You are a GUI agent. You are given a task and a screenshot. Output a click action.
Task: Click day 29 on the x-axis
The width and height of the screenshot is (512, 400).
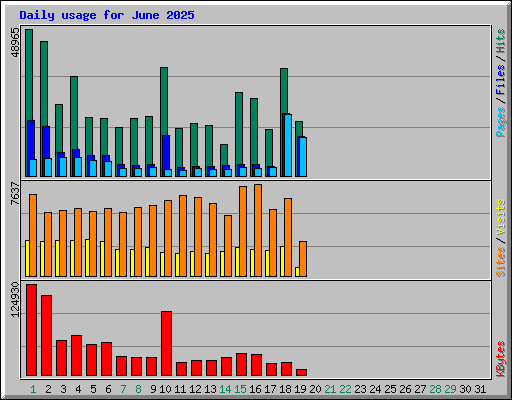(450, 389)
